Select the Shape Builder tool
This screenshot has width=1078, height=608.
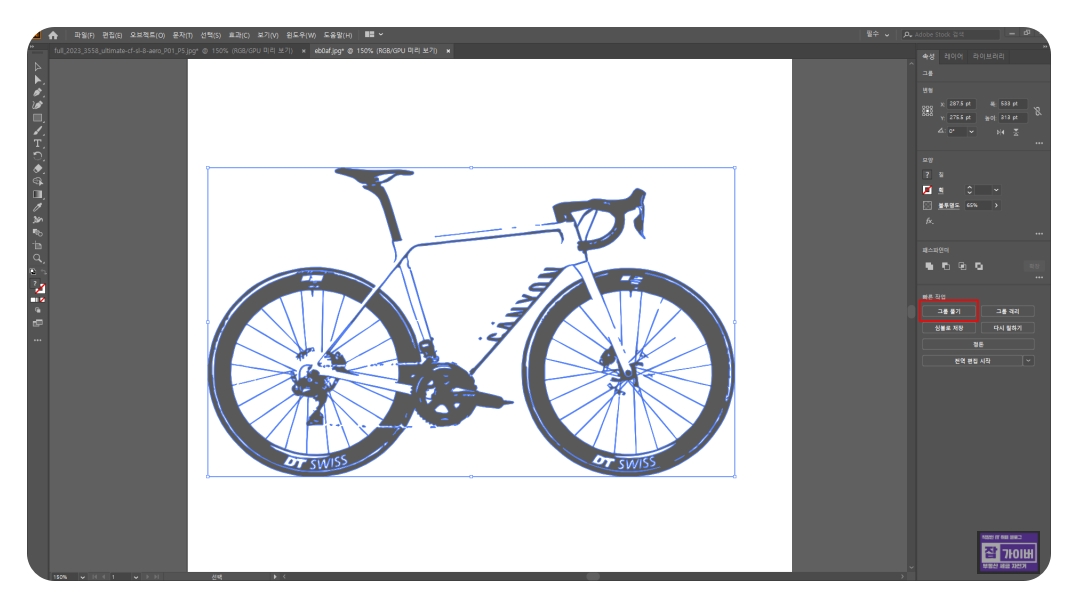(38, 182)
